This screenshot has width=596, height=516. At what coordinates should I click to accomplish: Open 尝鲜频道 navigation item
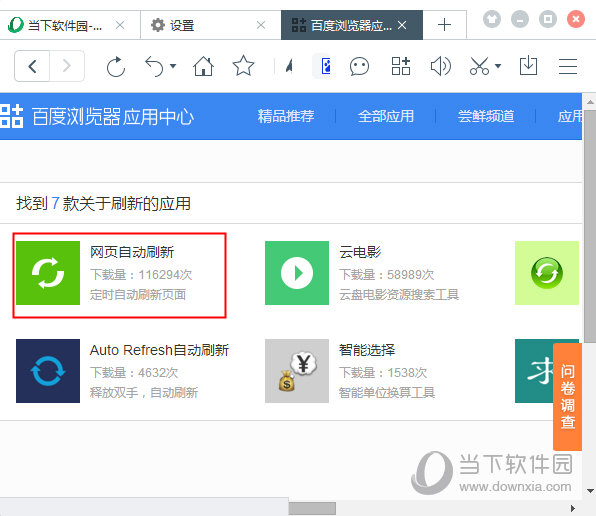(x=486, y=116)
